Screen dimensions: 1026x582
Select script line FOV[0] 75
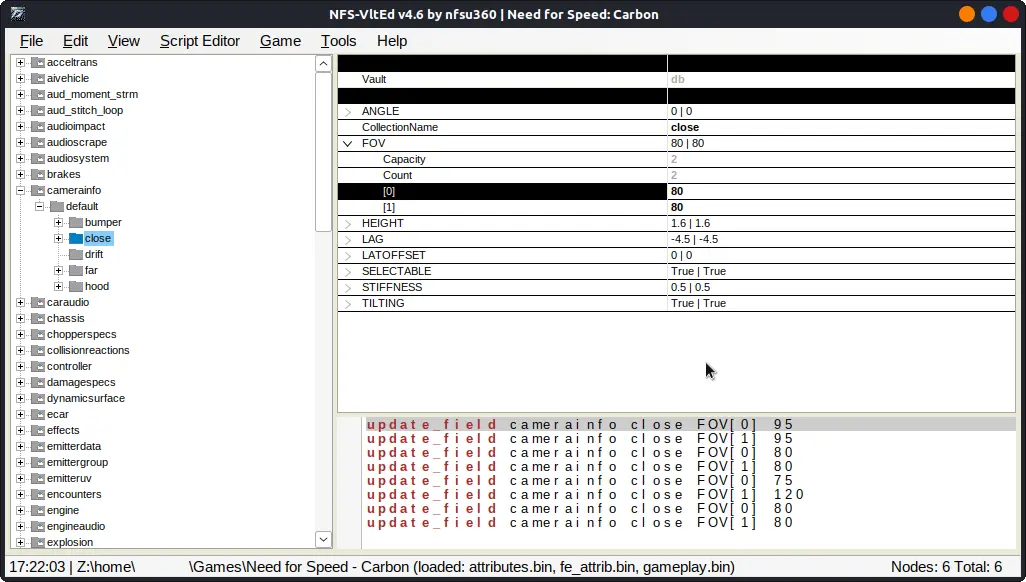[x=579, y=481]
